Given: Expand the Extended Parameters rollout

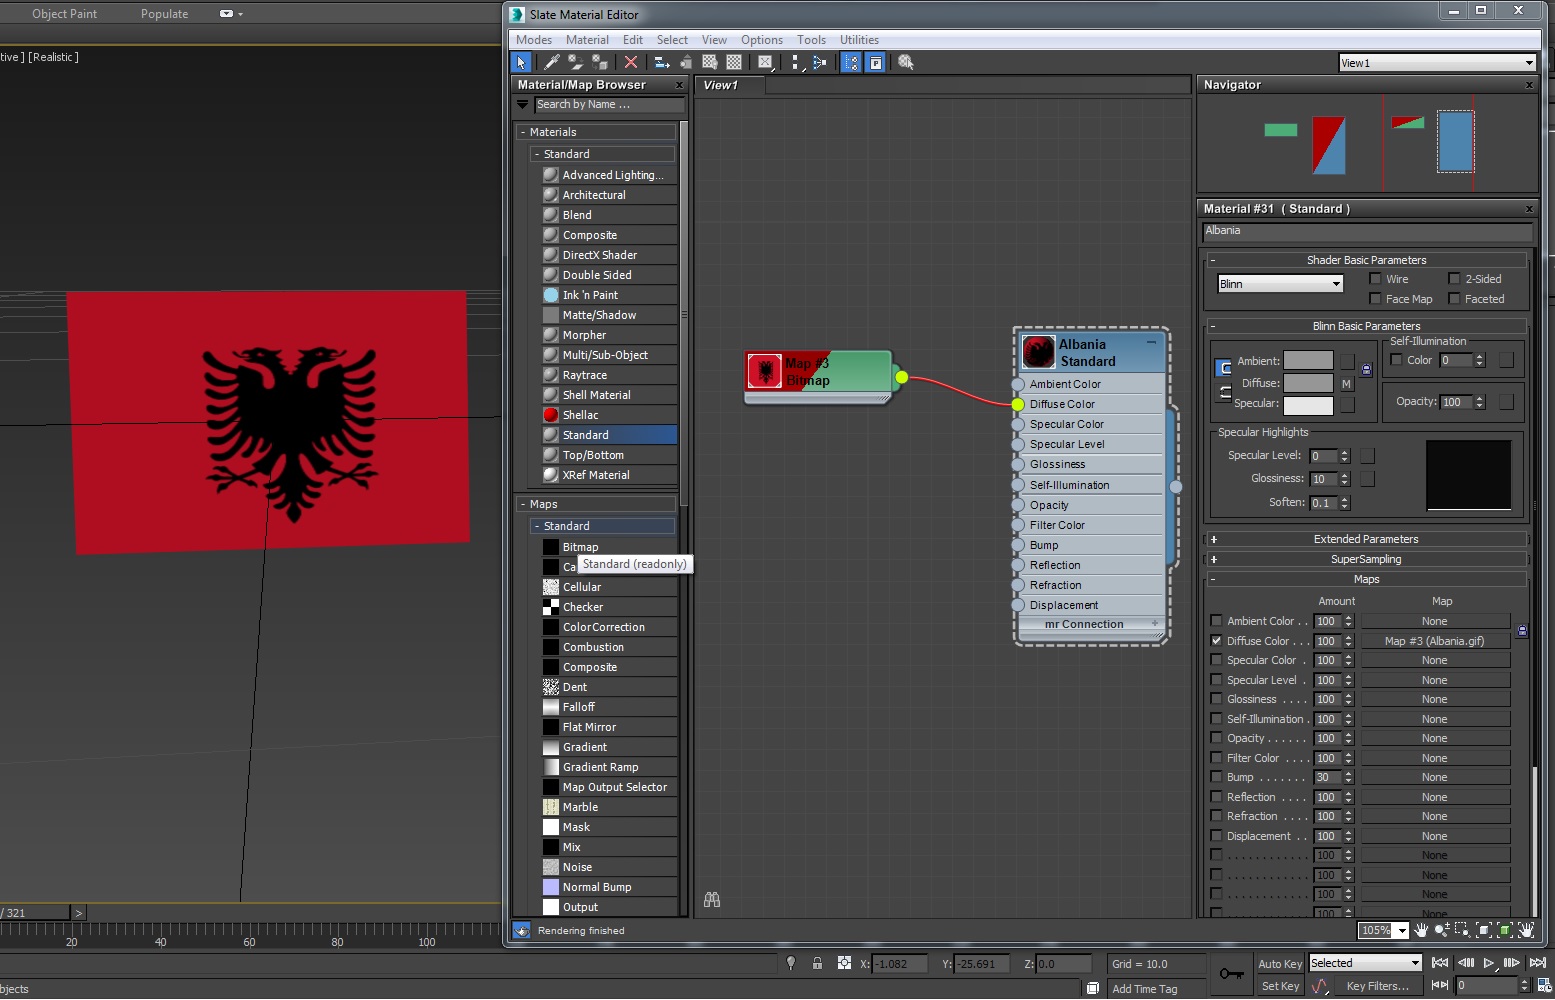Looking at the screenshot, I should point(1366,539).
